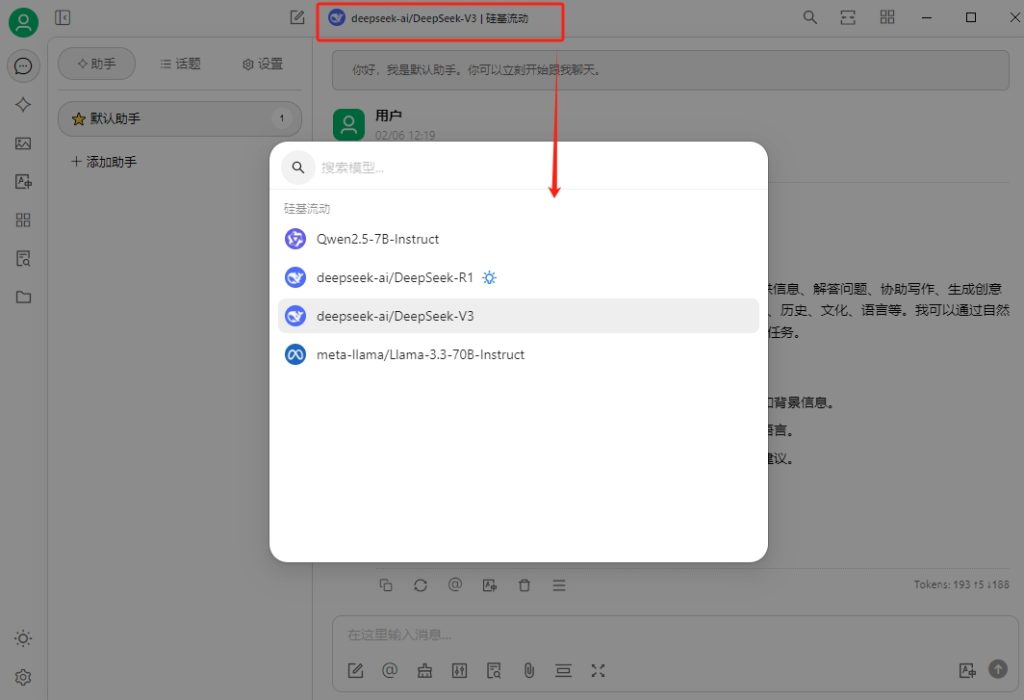The width and height of the screenshot is (1024, 700).
Task: Click the message input field
Action: pyautogui.click(x=675, y=635)
